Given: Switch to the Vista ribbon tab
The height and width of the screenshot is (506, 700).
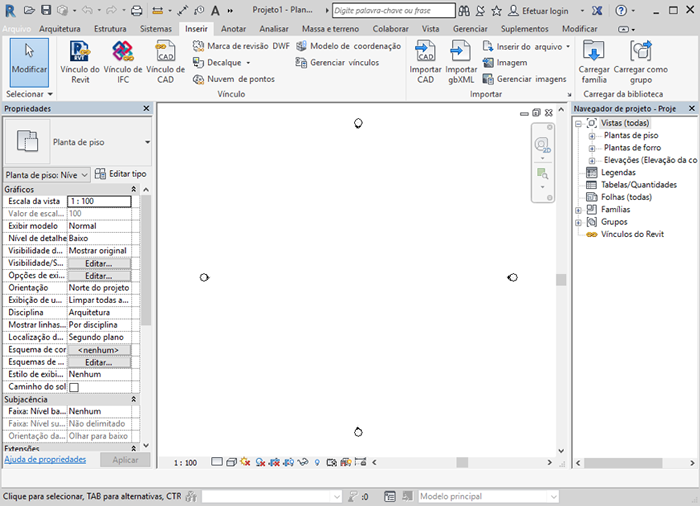Looking at the screenshot, I should click(430, 29).
